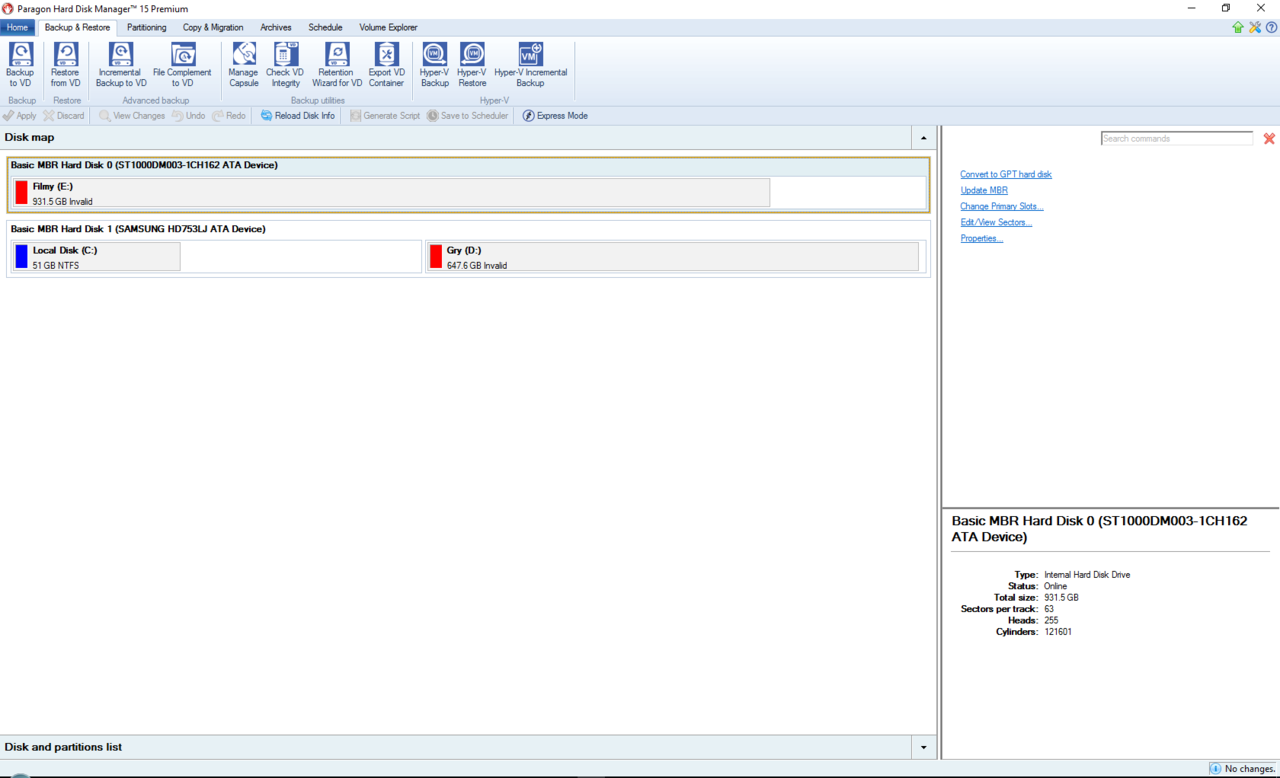Screen dimensions: 1280x778
Task: Open the Volume Explorer tab
Action: coord(388,27)
